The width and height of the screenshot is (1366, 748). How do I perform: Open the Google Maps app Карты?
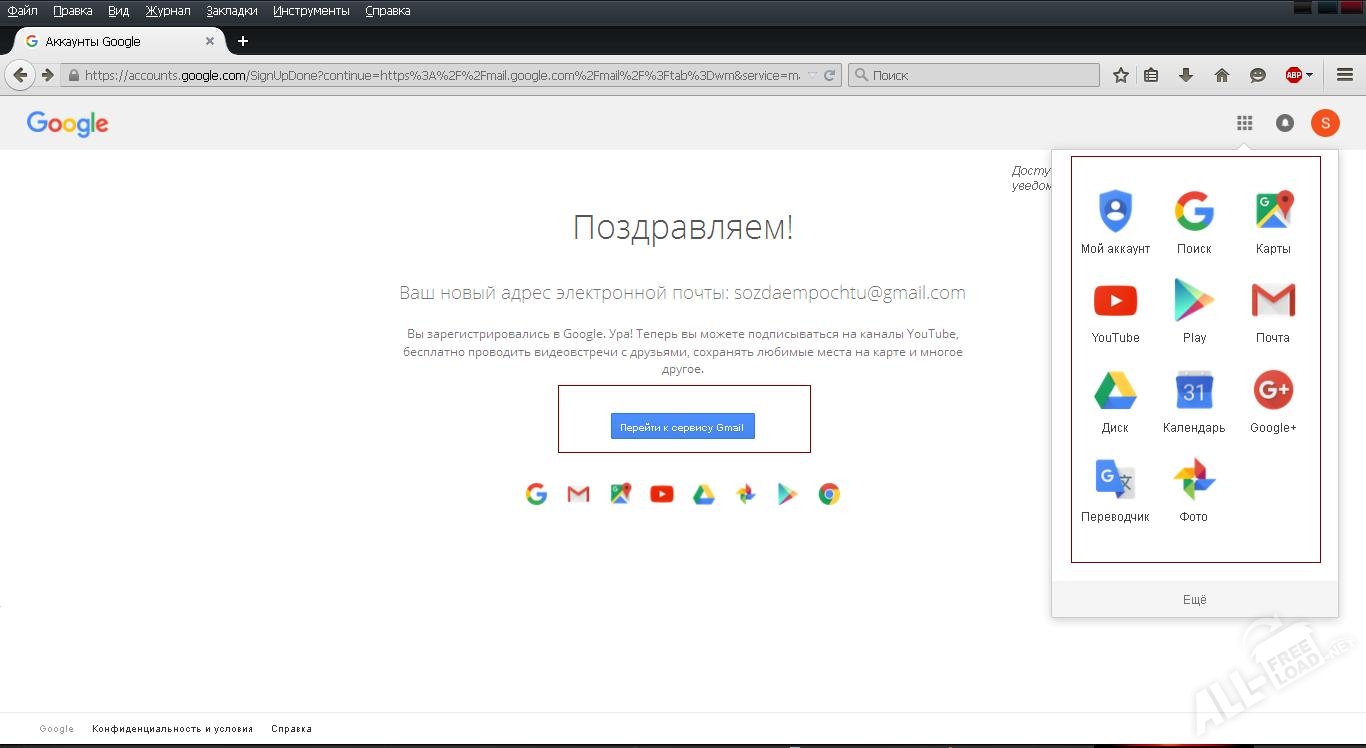point(1272,210)
